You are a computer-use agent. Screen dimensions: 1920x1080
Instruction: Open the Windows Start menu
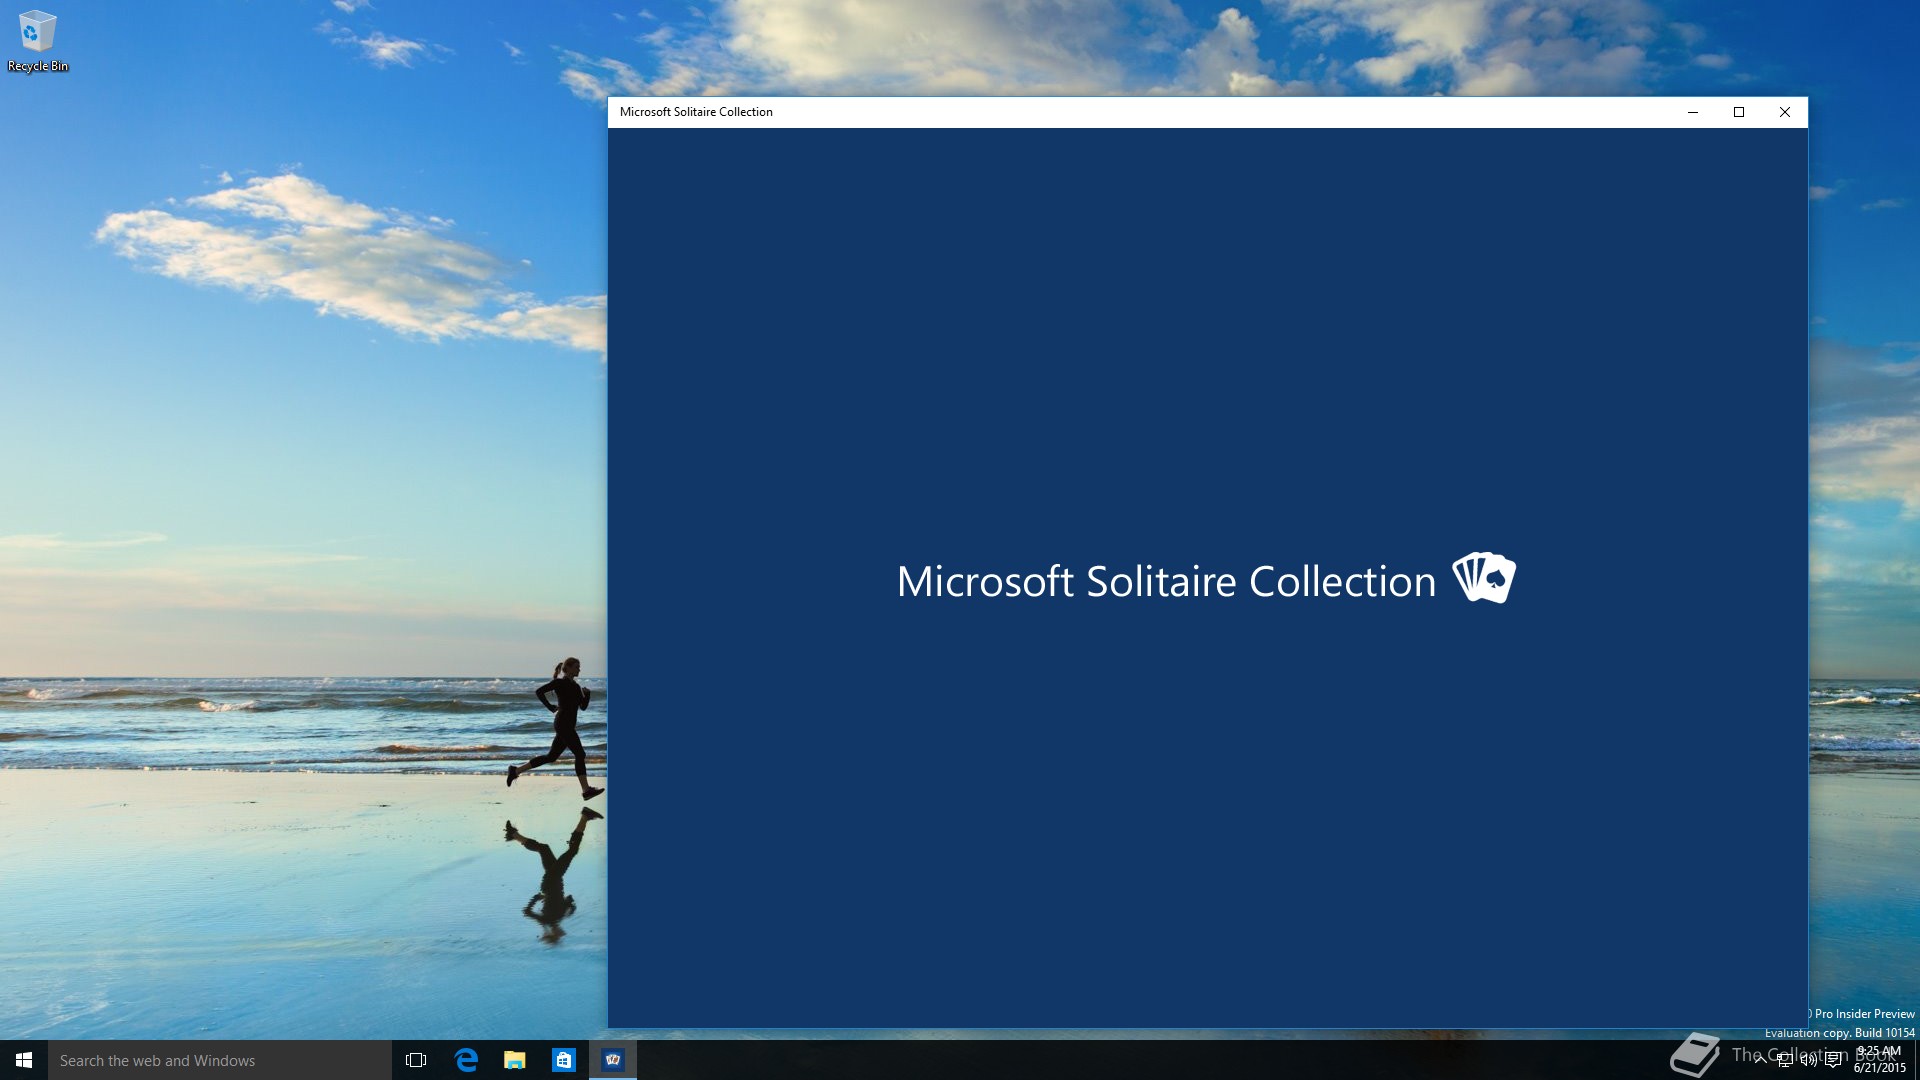(24, 1060)
